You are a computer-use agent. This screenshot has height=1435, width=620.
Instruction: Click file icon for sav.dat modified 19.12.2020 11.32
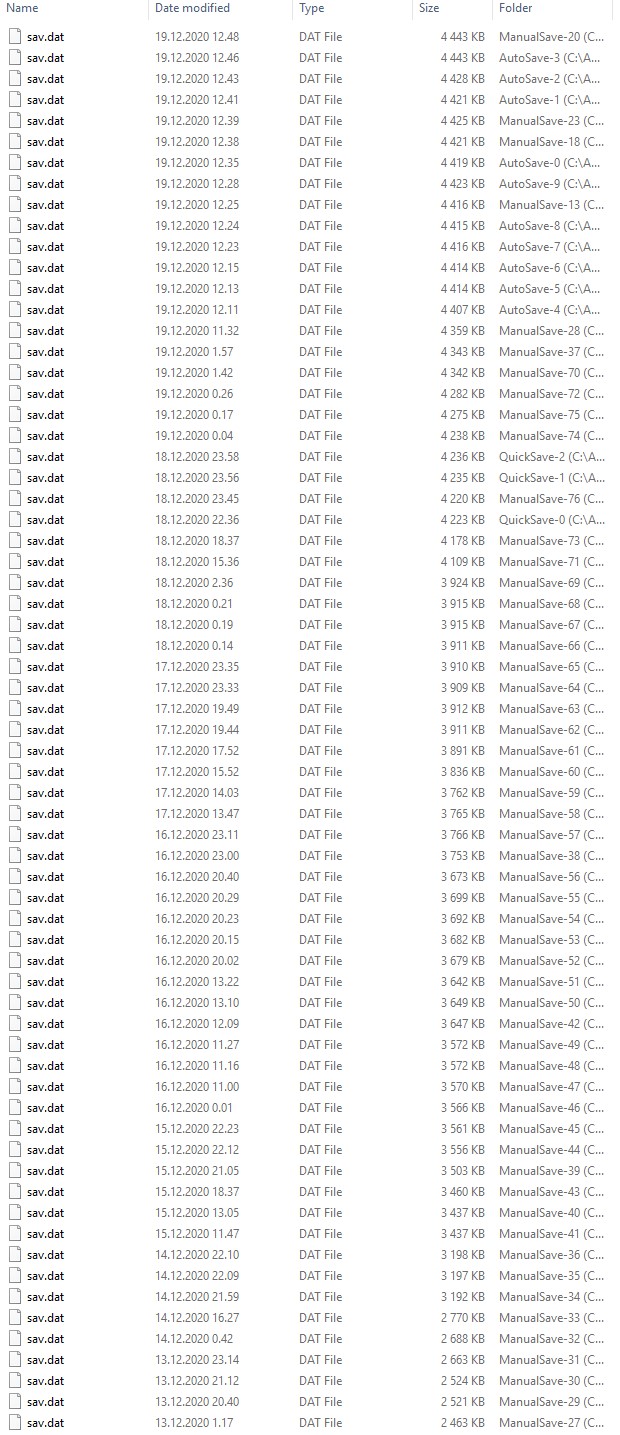14,330
